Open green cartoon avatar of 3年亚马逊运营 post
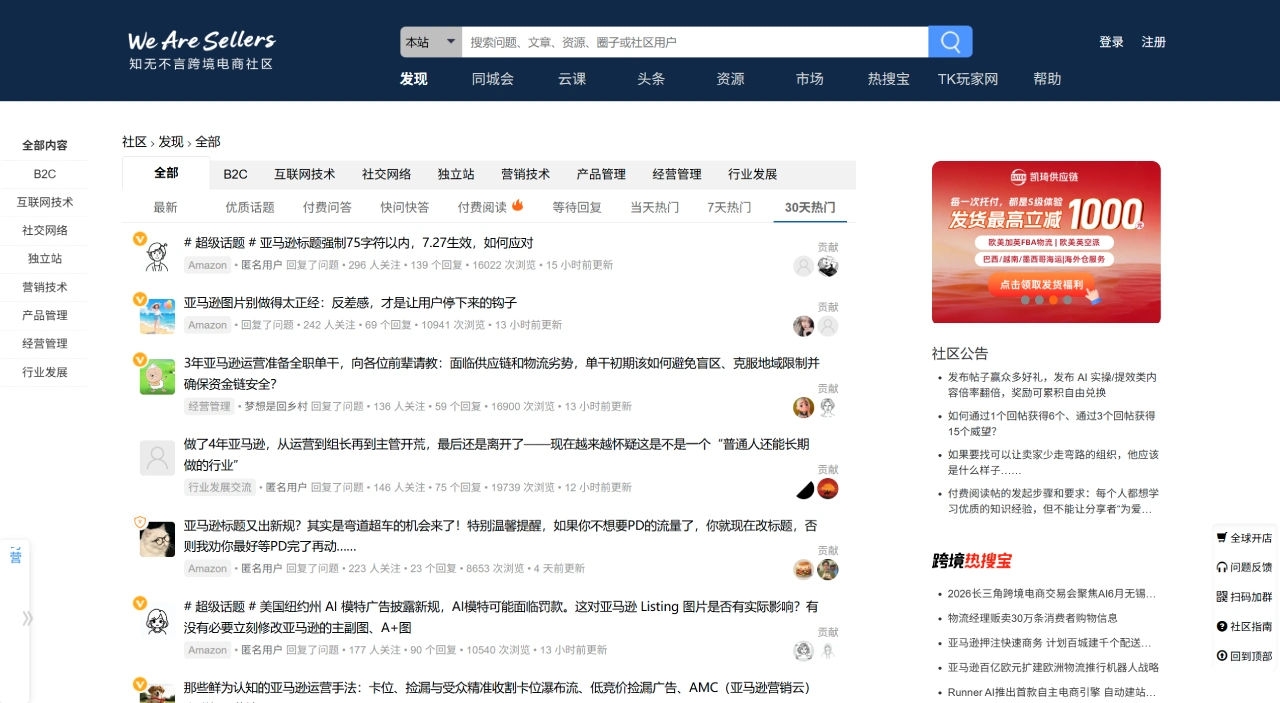 pos(157,376)
